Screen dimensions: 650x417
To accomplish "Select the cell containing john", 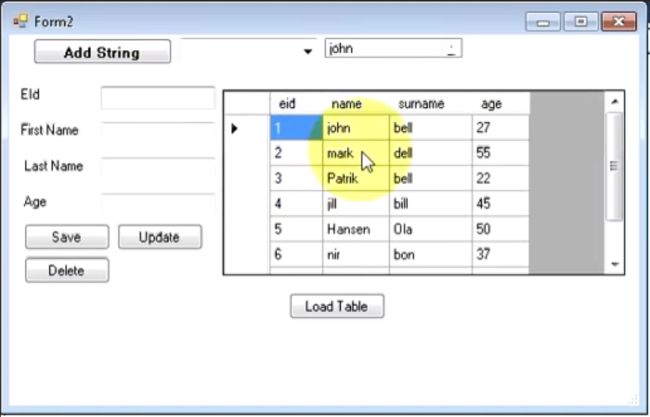I will point(356,128).
